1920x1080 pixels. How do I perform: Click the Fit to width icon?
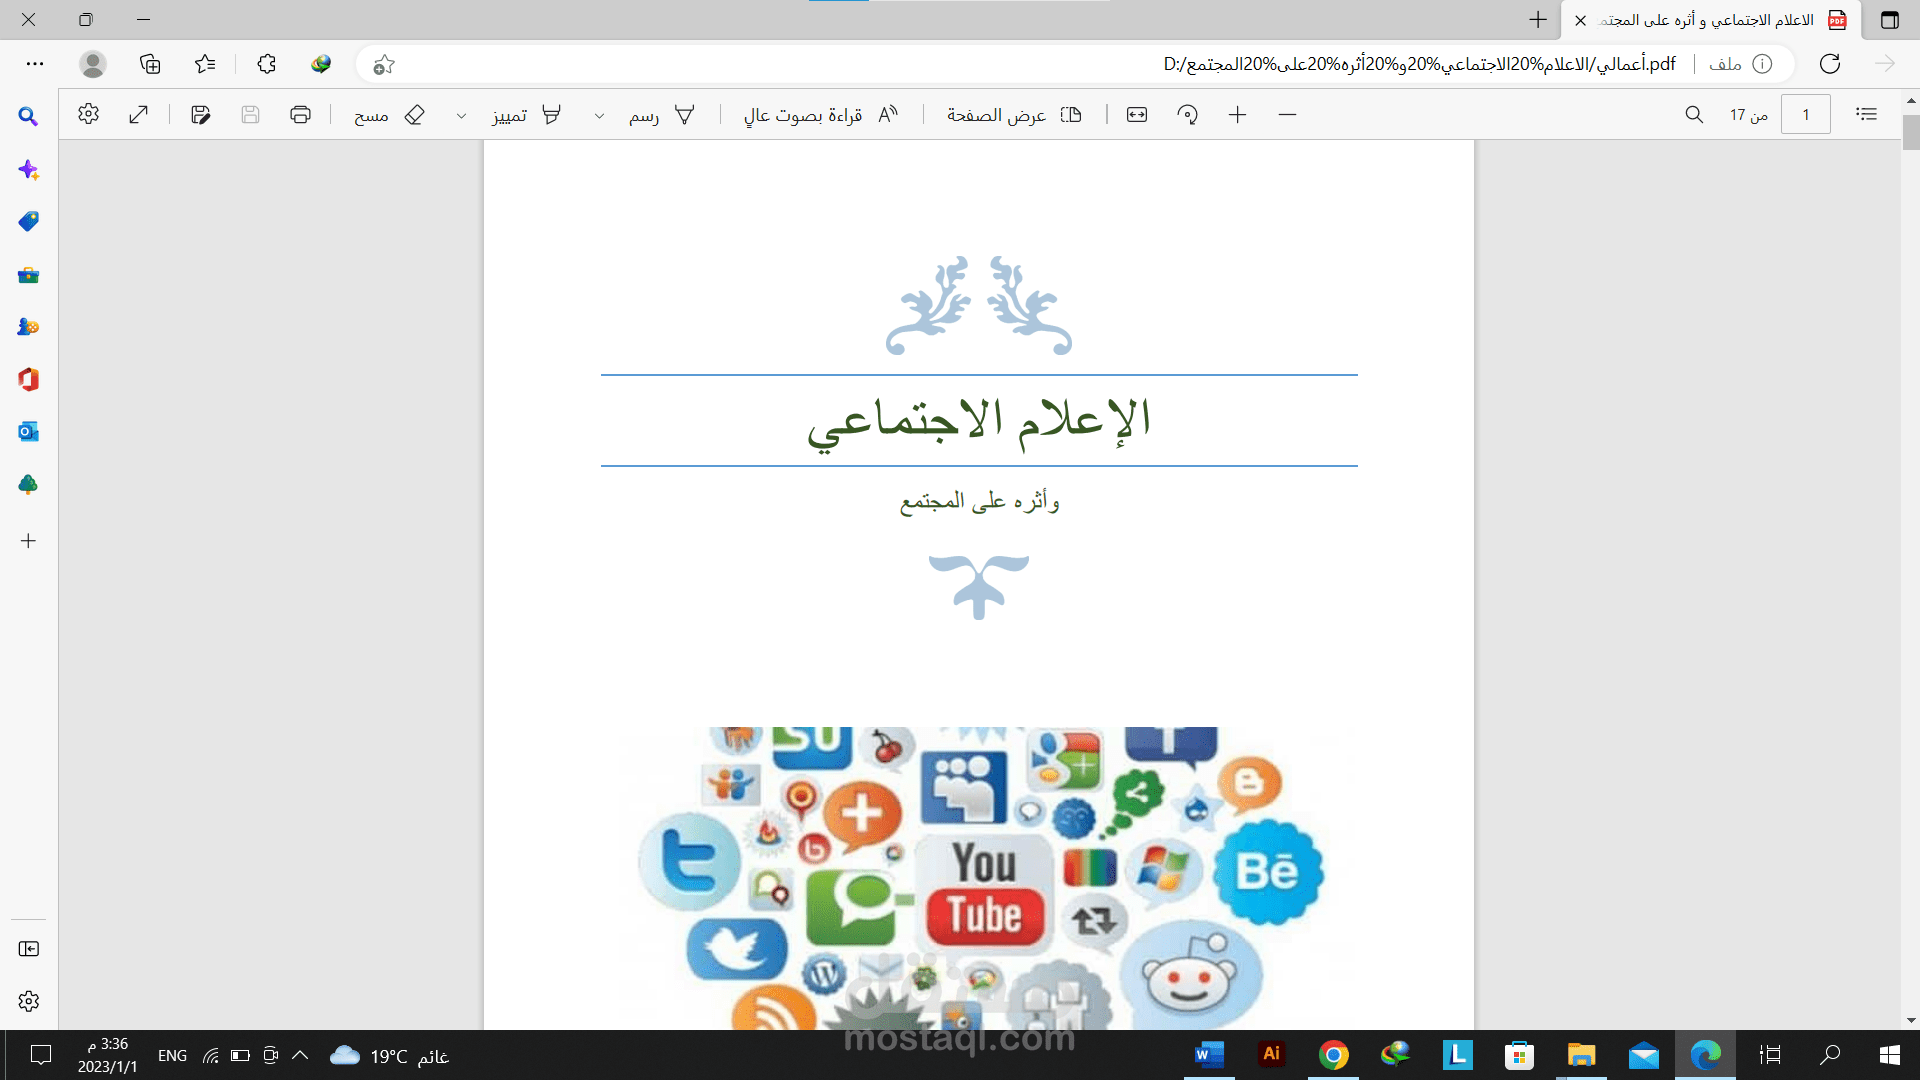(x=1137, y=114)
